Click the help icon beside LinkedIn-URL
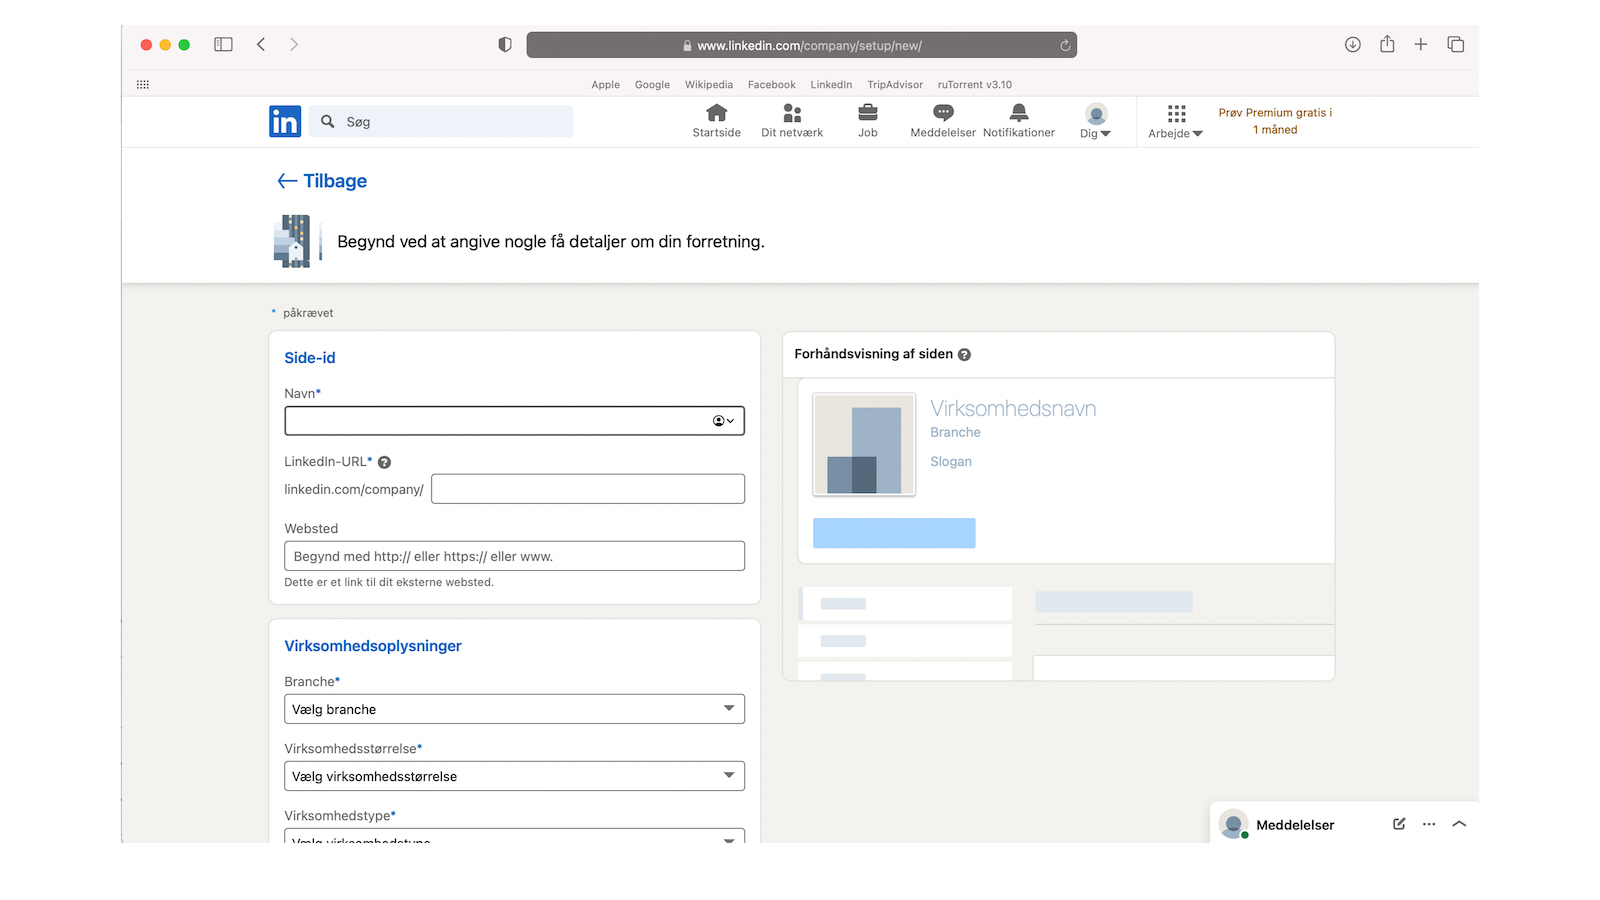This screenshot has width=1600, height=900. coord(384,462)
